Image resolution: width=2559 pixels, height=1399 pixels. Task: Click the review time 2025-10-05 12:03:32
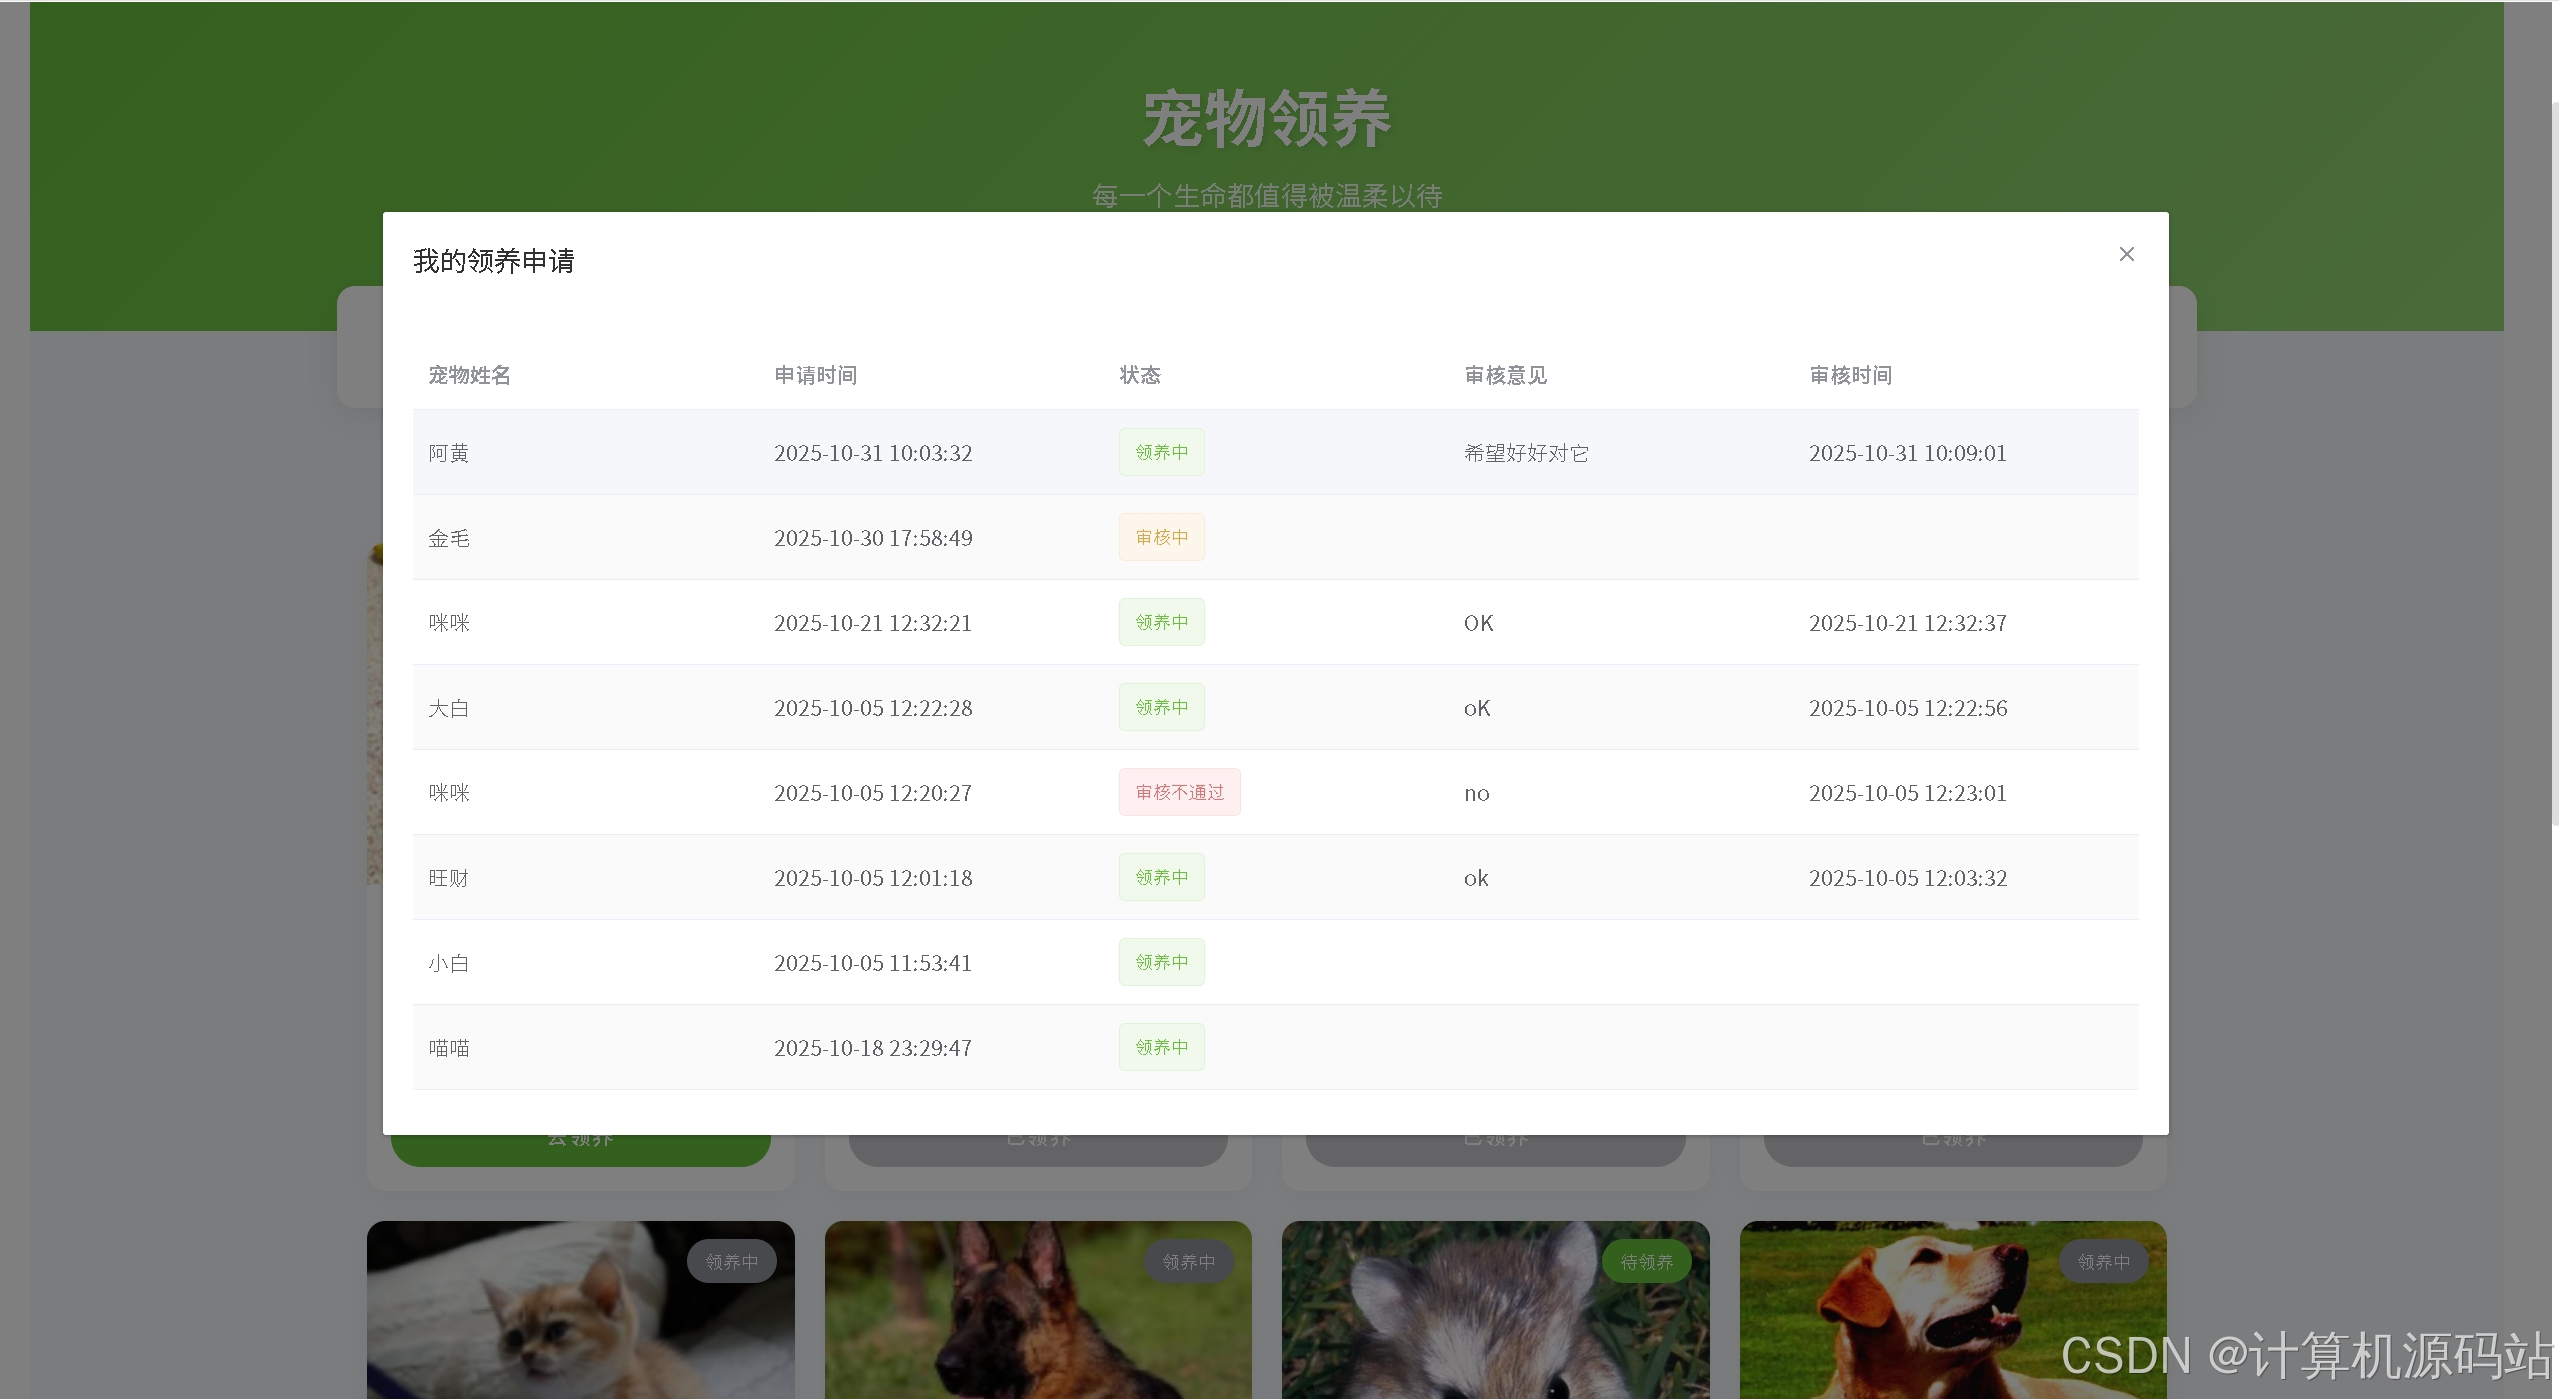click(x=1908, y=878)
